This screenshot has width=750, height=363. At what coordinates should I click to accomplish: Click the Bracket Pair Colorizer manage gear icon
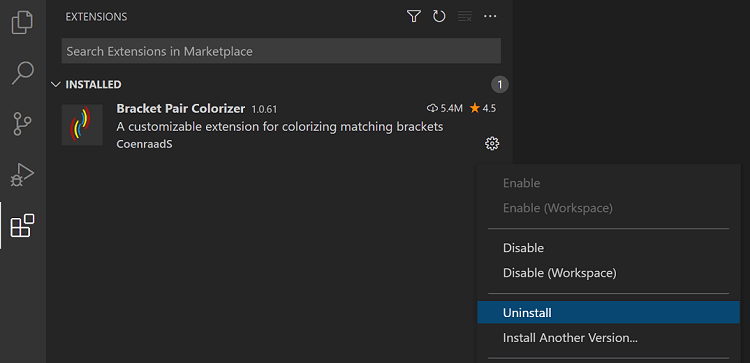[x=492, y=143]
